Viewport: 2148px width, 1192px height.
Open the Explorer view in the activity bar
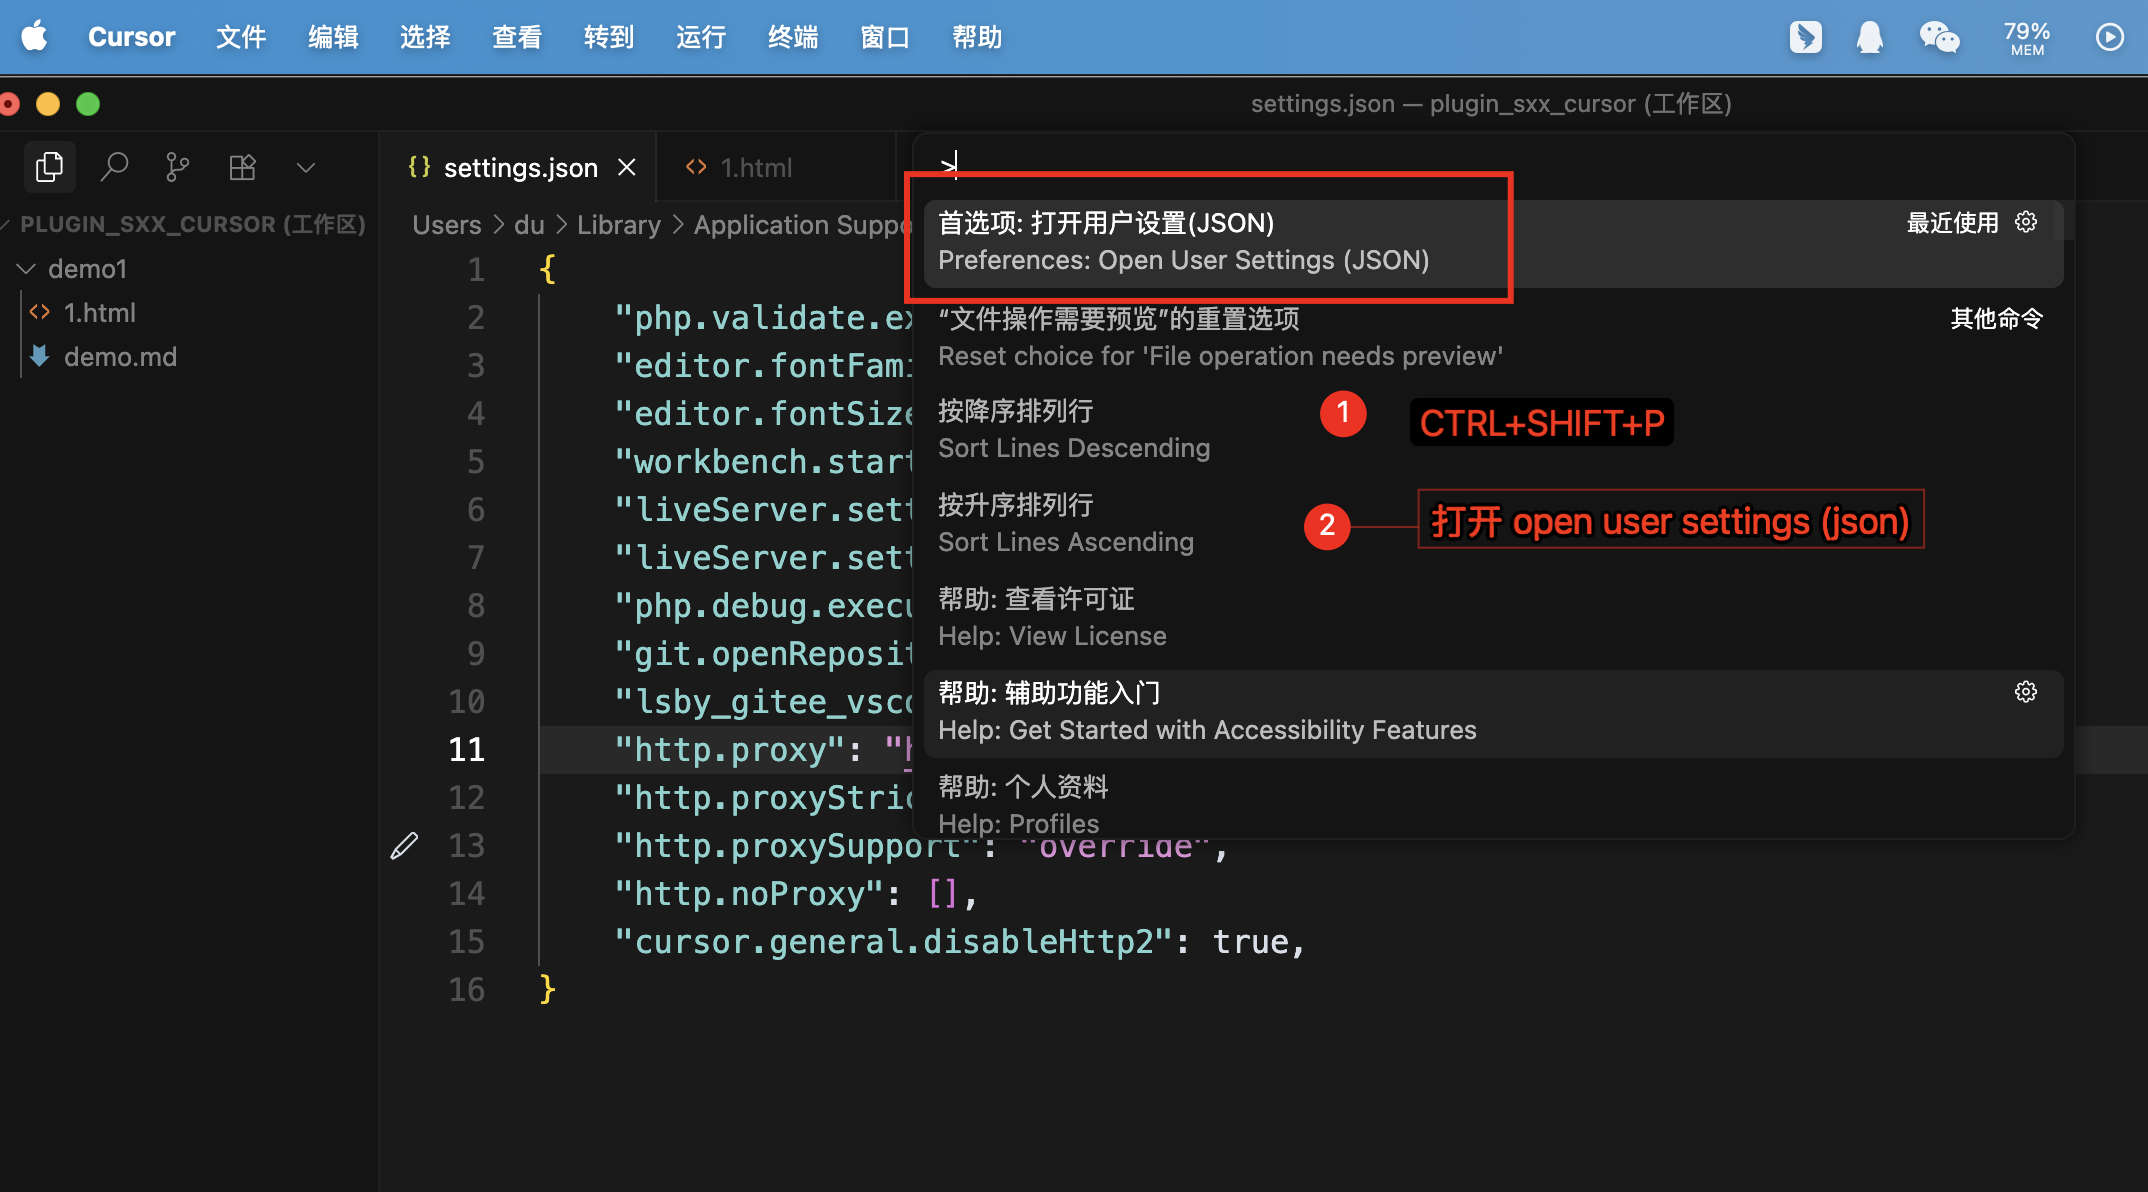click(49, 167)
